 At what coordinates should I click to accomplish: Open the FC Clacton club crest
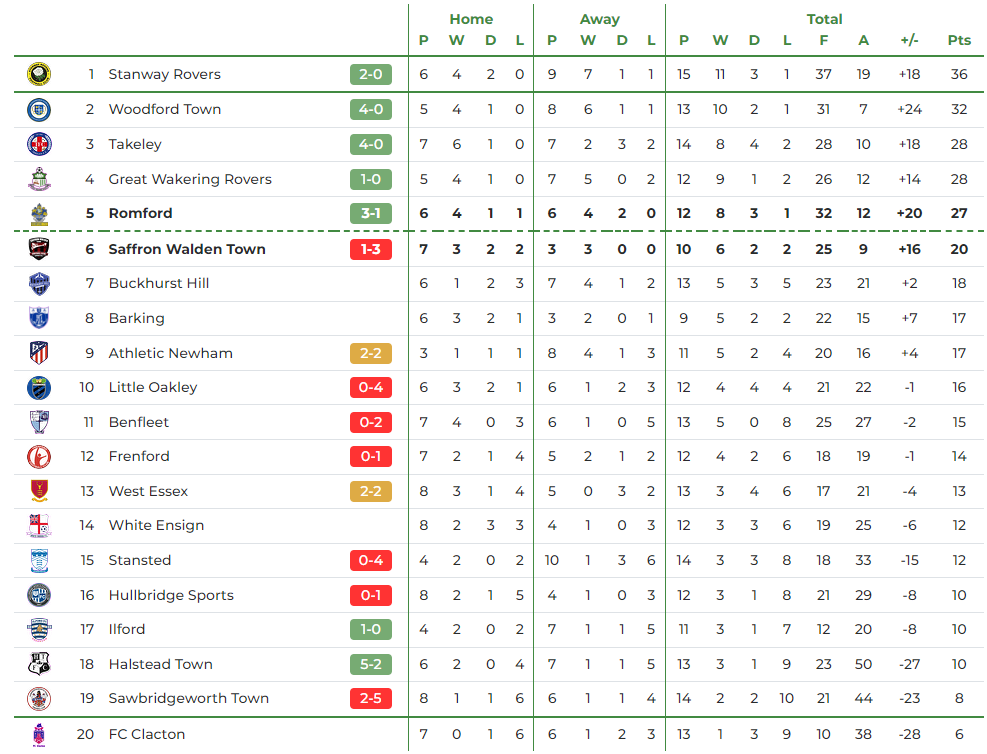[39, 734]
